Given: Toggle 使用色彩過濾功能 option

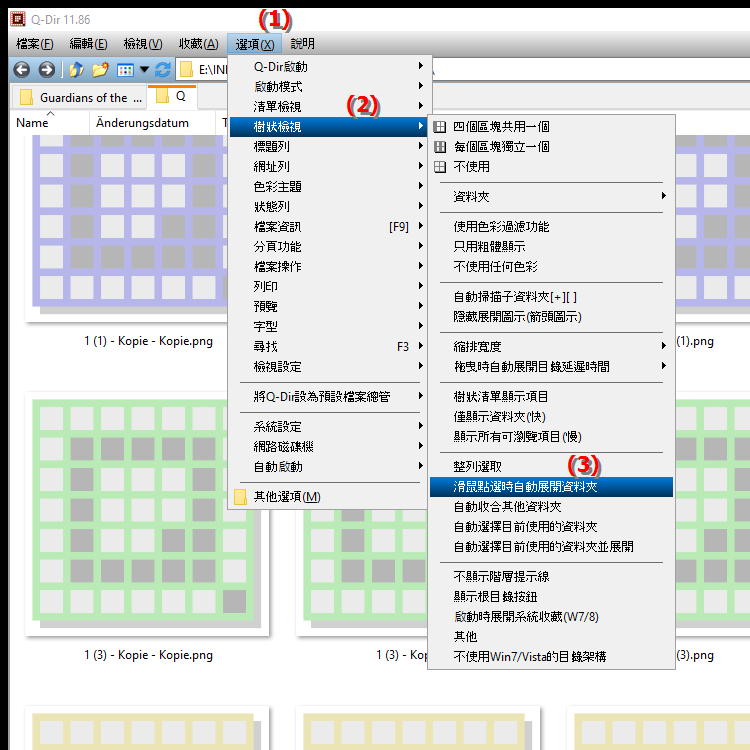Looking at the screenshot, I should (551, 227).
